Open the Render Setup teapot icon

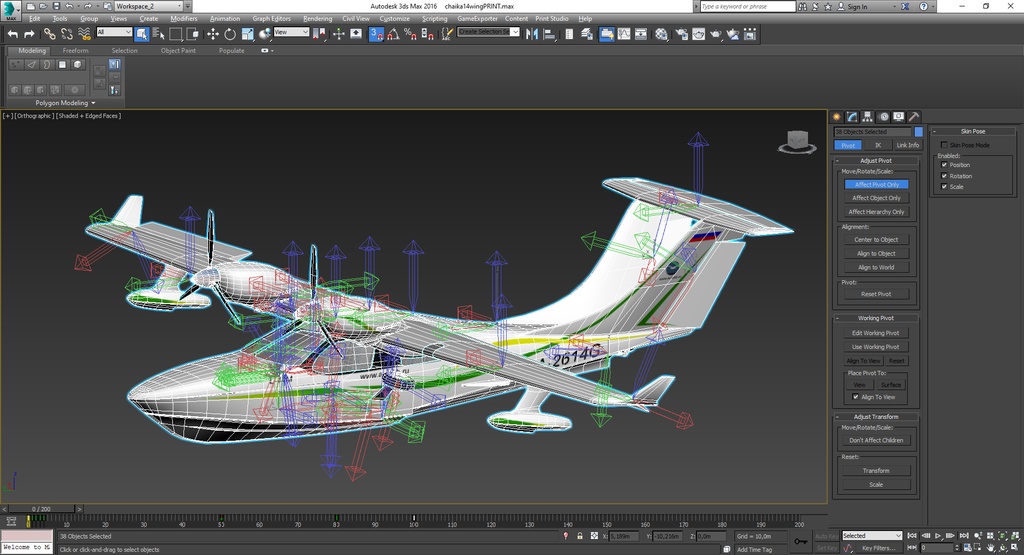(682, 34)
